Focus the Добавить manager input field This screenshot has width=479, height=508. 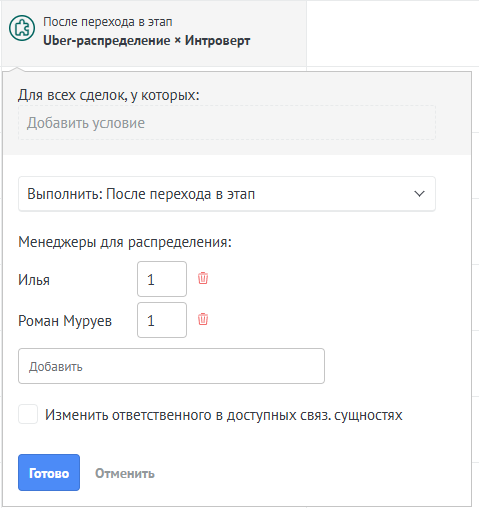171,366
